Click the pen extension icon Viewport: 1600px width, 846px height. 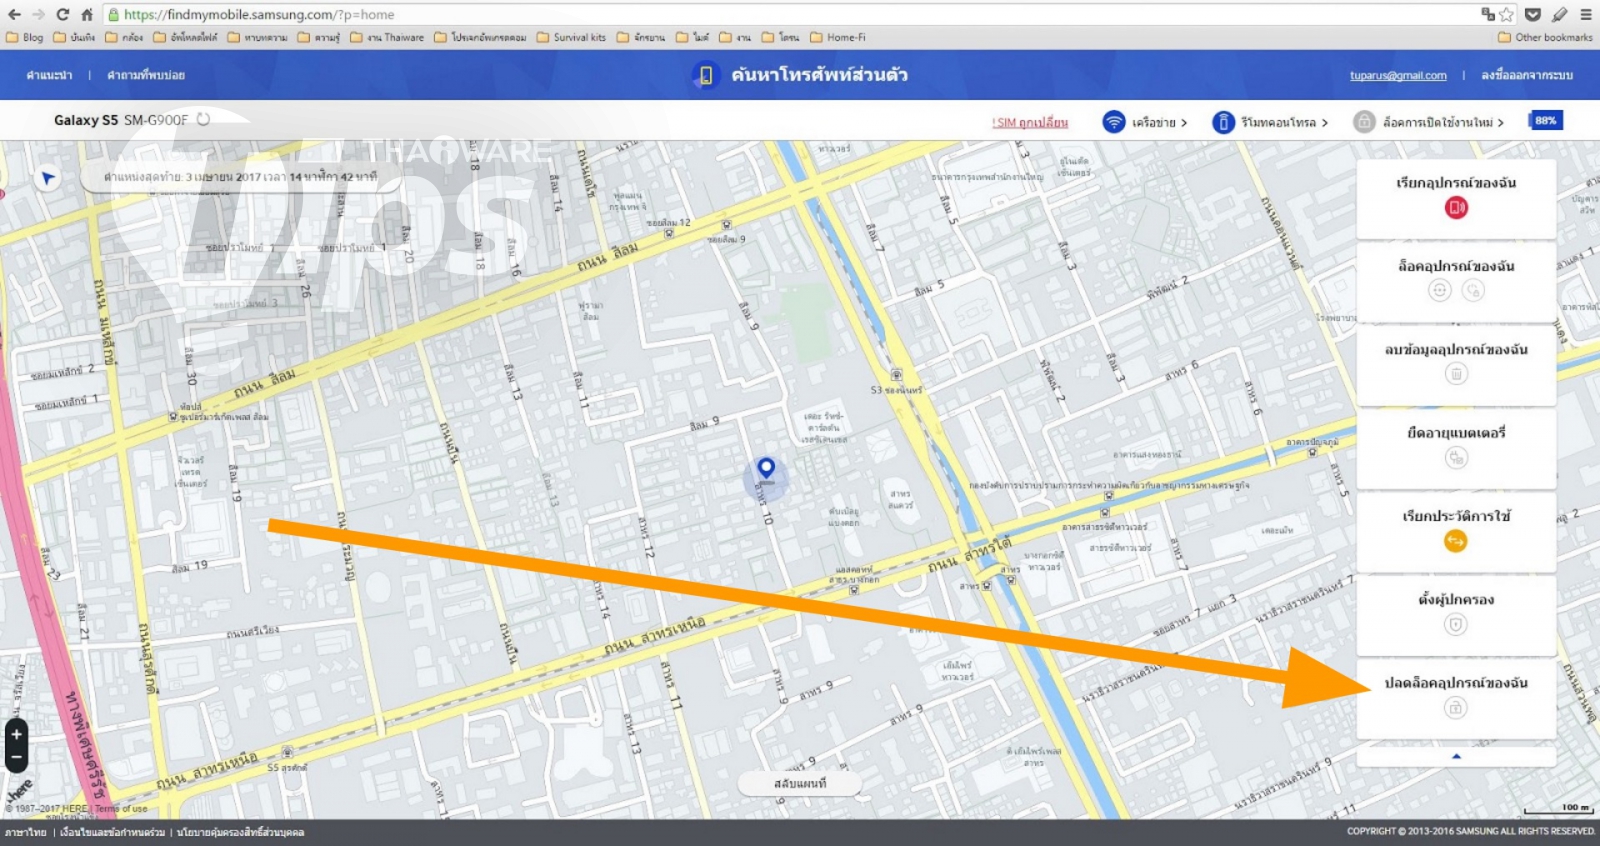1559,15
